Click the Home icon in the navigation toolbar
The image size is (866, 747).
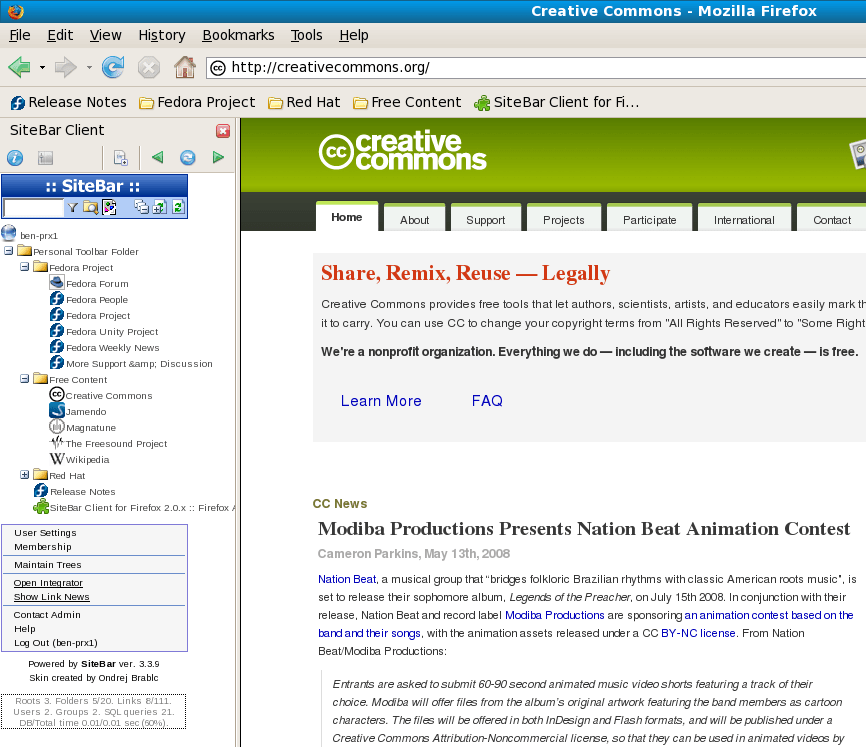pyautogui.click(x=183, y=67)
